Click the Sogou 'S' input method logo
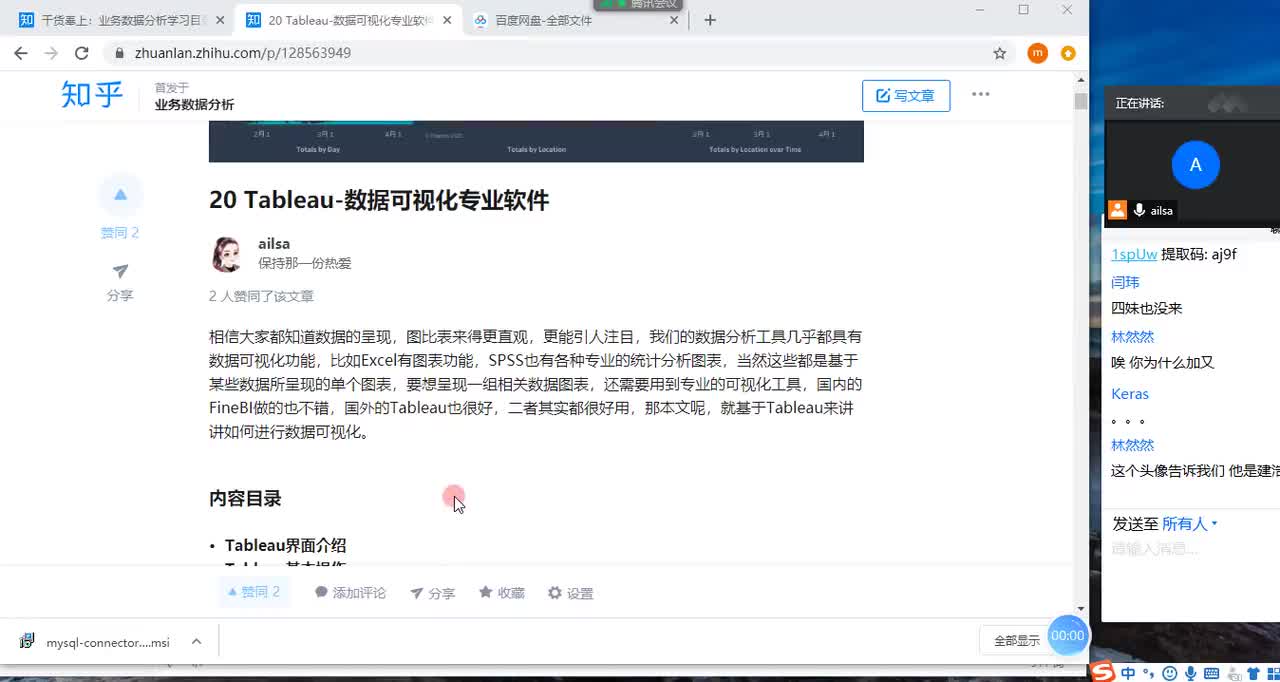 click(x=1102, y=672)
